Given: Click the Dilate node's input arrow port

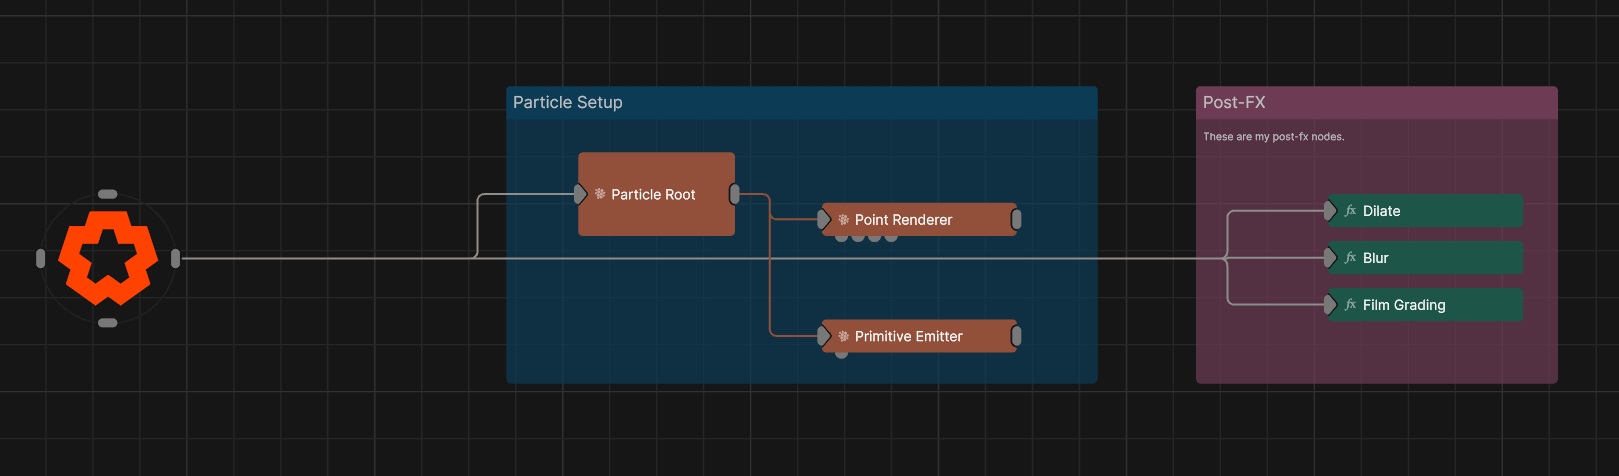Looking at the screenshot, I should click(1330, 211).
